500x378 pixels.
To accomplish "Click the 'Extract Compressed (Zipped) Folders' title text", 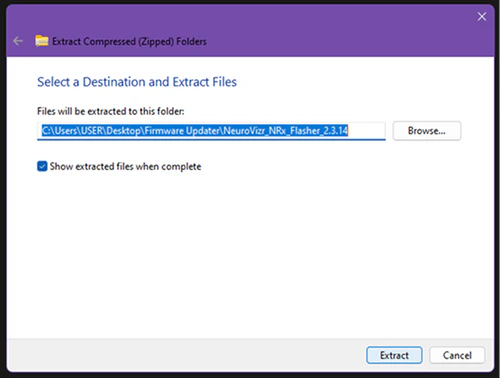I will coord(129,41).
